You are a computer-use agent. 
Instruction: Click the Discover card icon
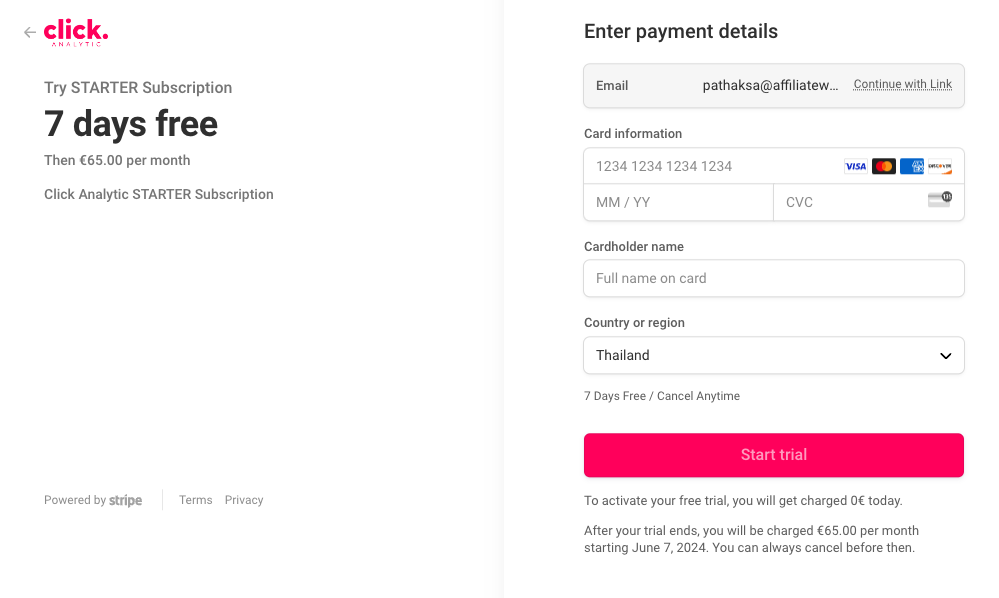coord(940,166)
